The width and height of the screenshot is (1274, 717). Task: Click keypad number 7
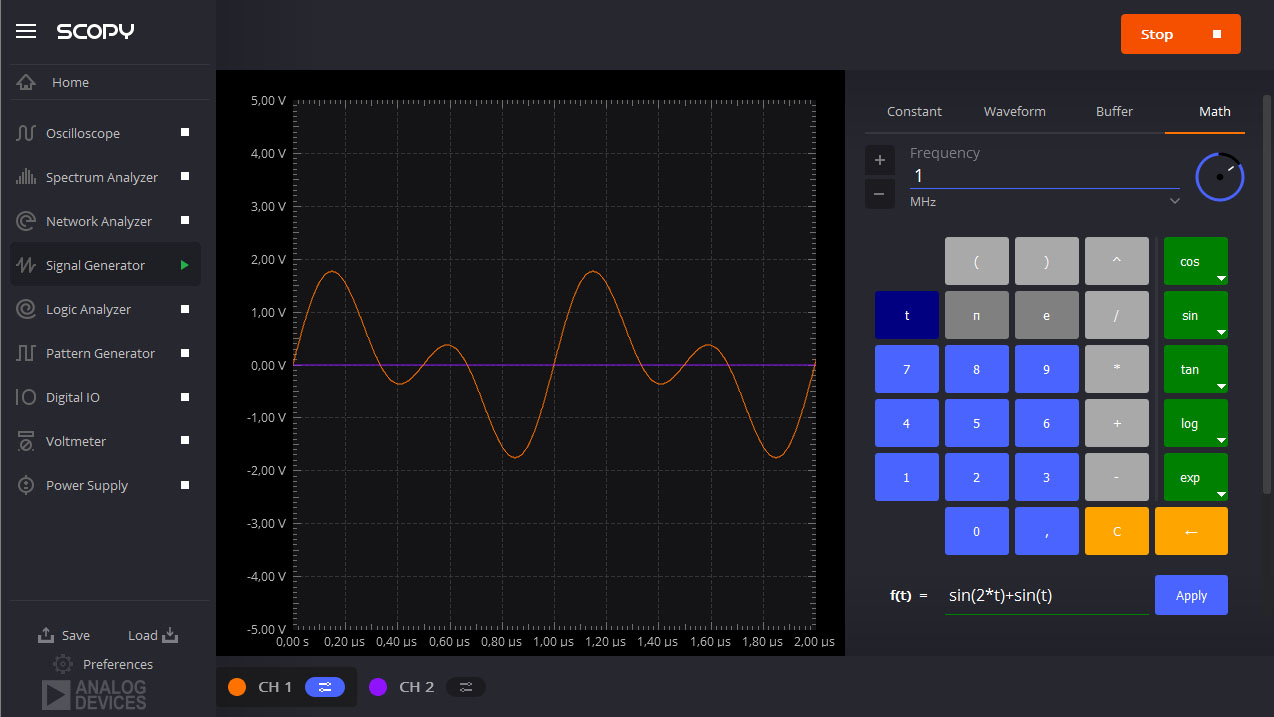point(907,369)
